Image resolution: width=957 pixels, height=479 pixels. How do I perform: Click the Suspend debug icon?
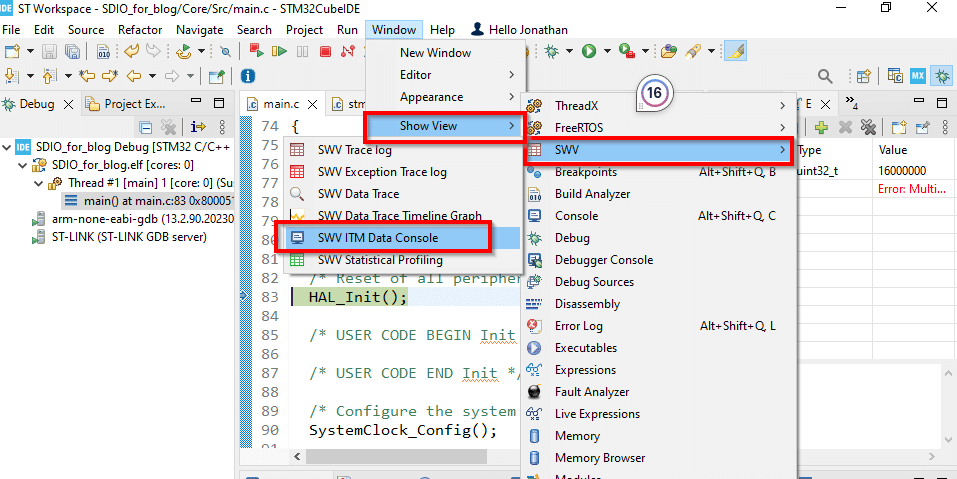click(302, 52)
